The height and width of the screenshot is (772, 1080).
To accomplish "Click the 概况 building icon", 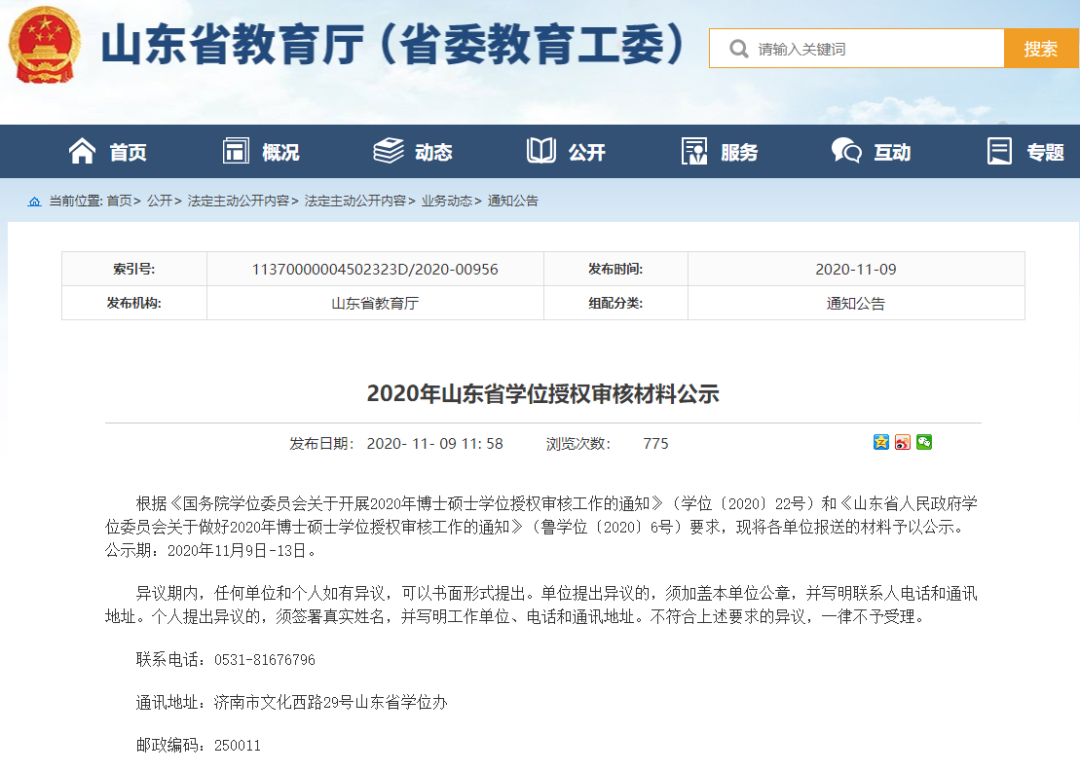I will 236,151.
